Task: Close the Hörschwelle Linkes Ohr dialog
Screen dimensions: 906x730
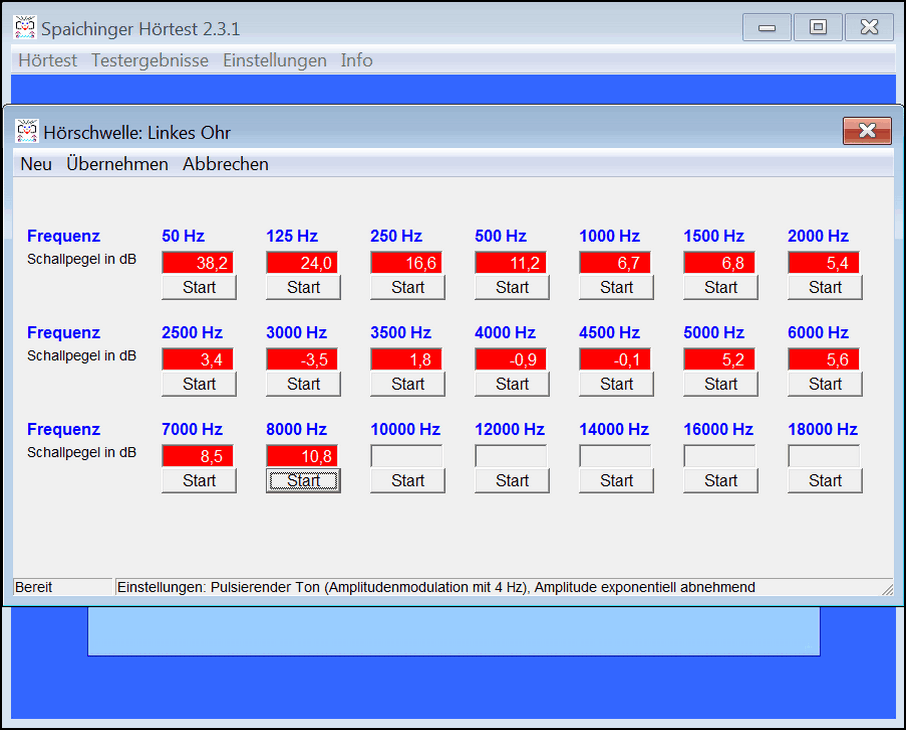Action: (866, 131)
